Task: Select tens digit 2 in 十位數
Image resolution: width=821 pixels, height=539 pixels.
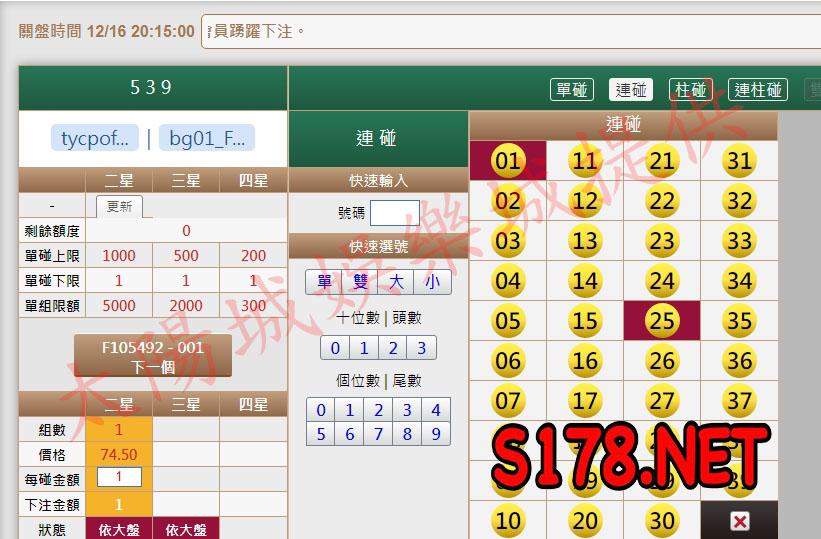Action: coord(393,348)
